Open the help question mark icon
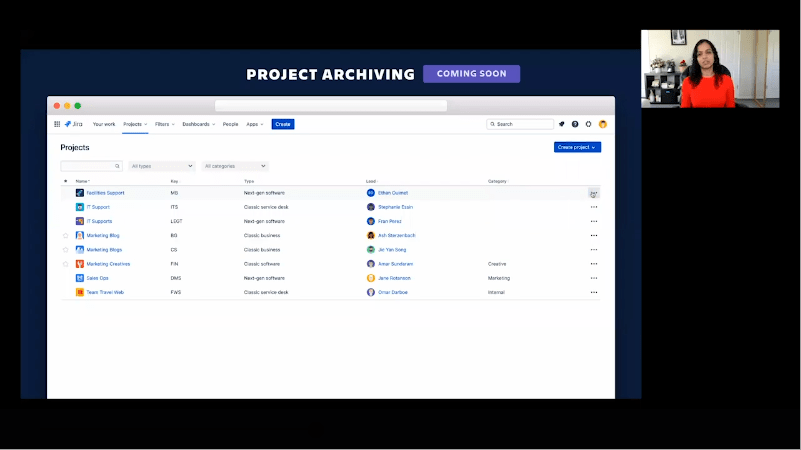 tap(575, 124)
